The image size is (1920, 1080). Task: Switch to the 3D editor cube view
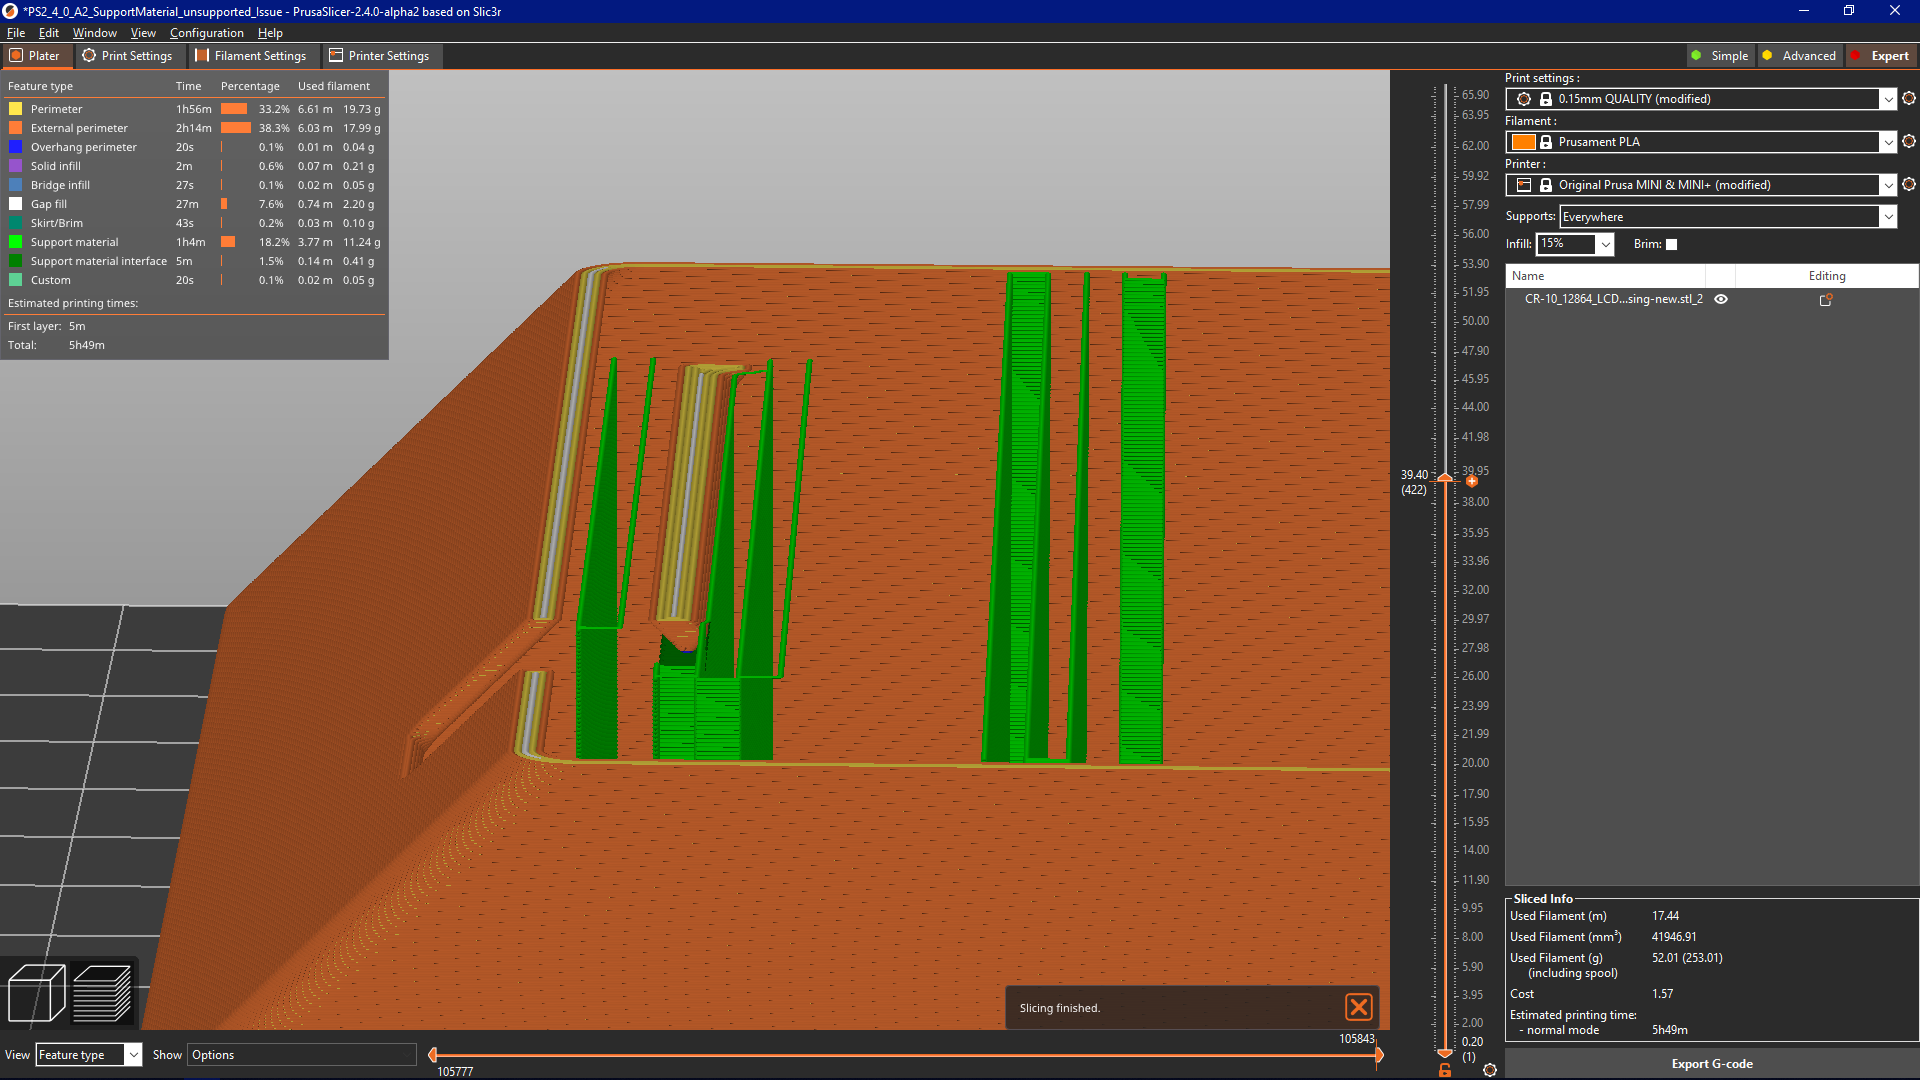click(36, 992)
